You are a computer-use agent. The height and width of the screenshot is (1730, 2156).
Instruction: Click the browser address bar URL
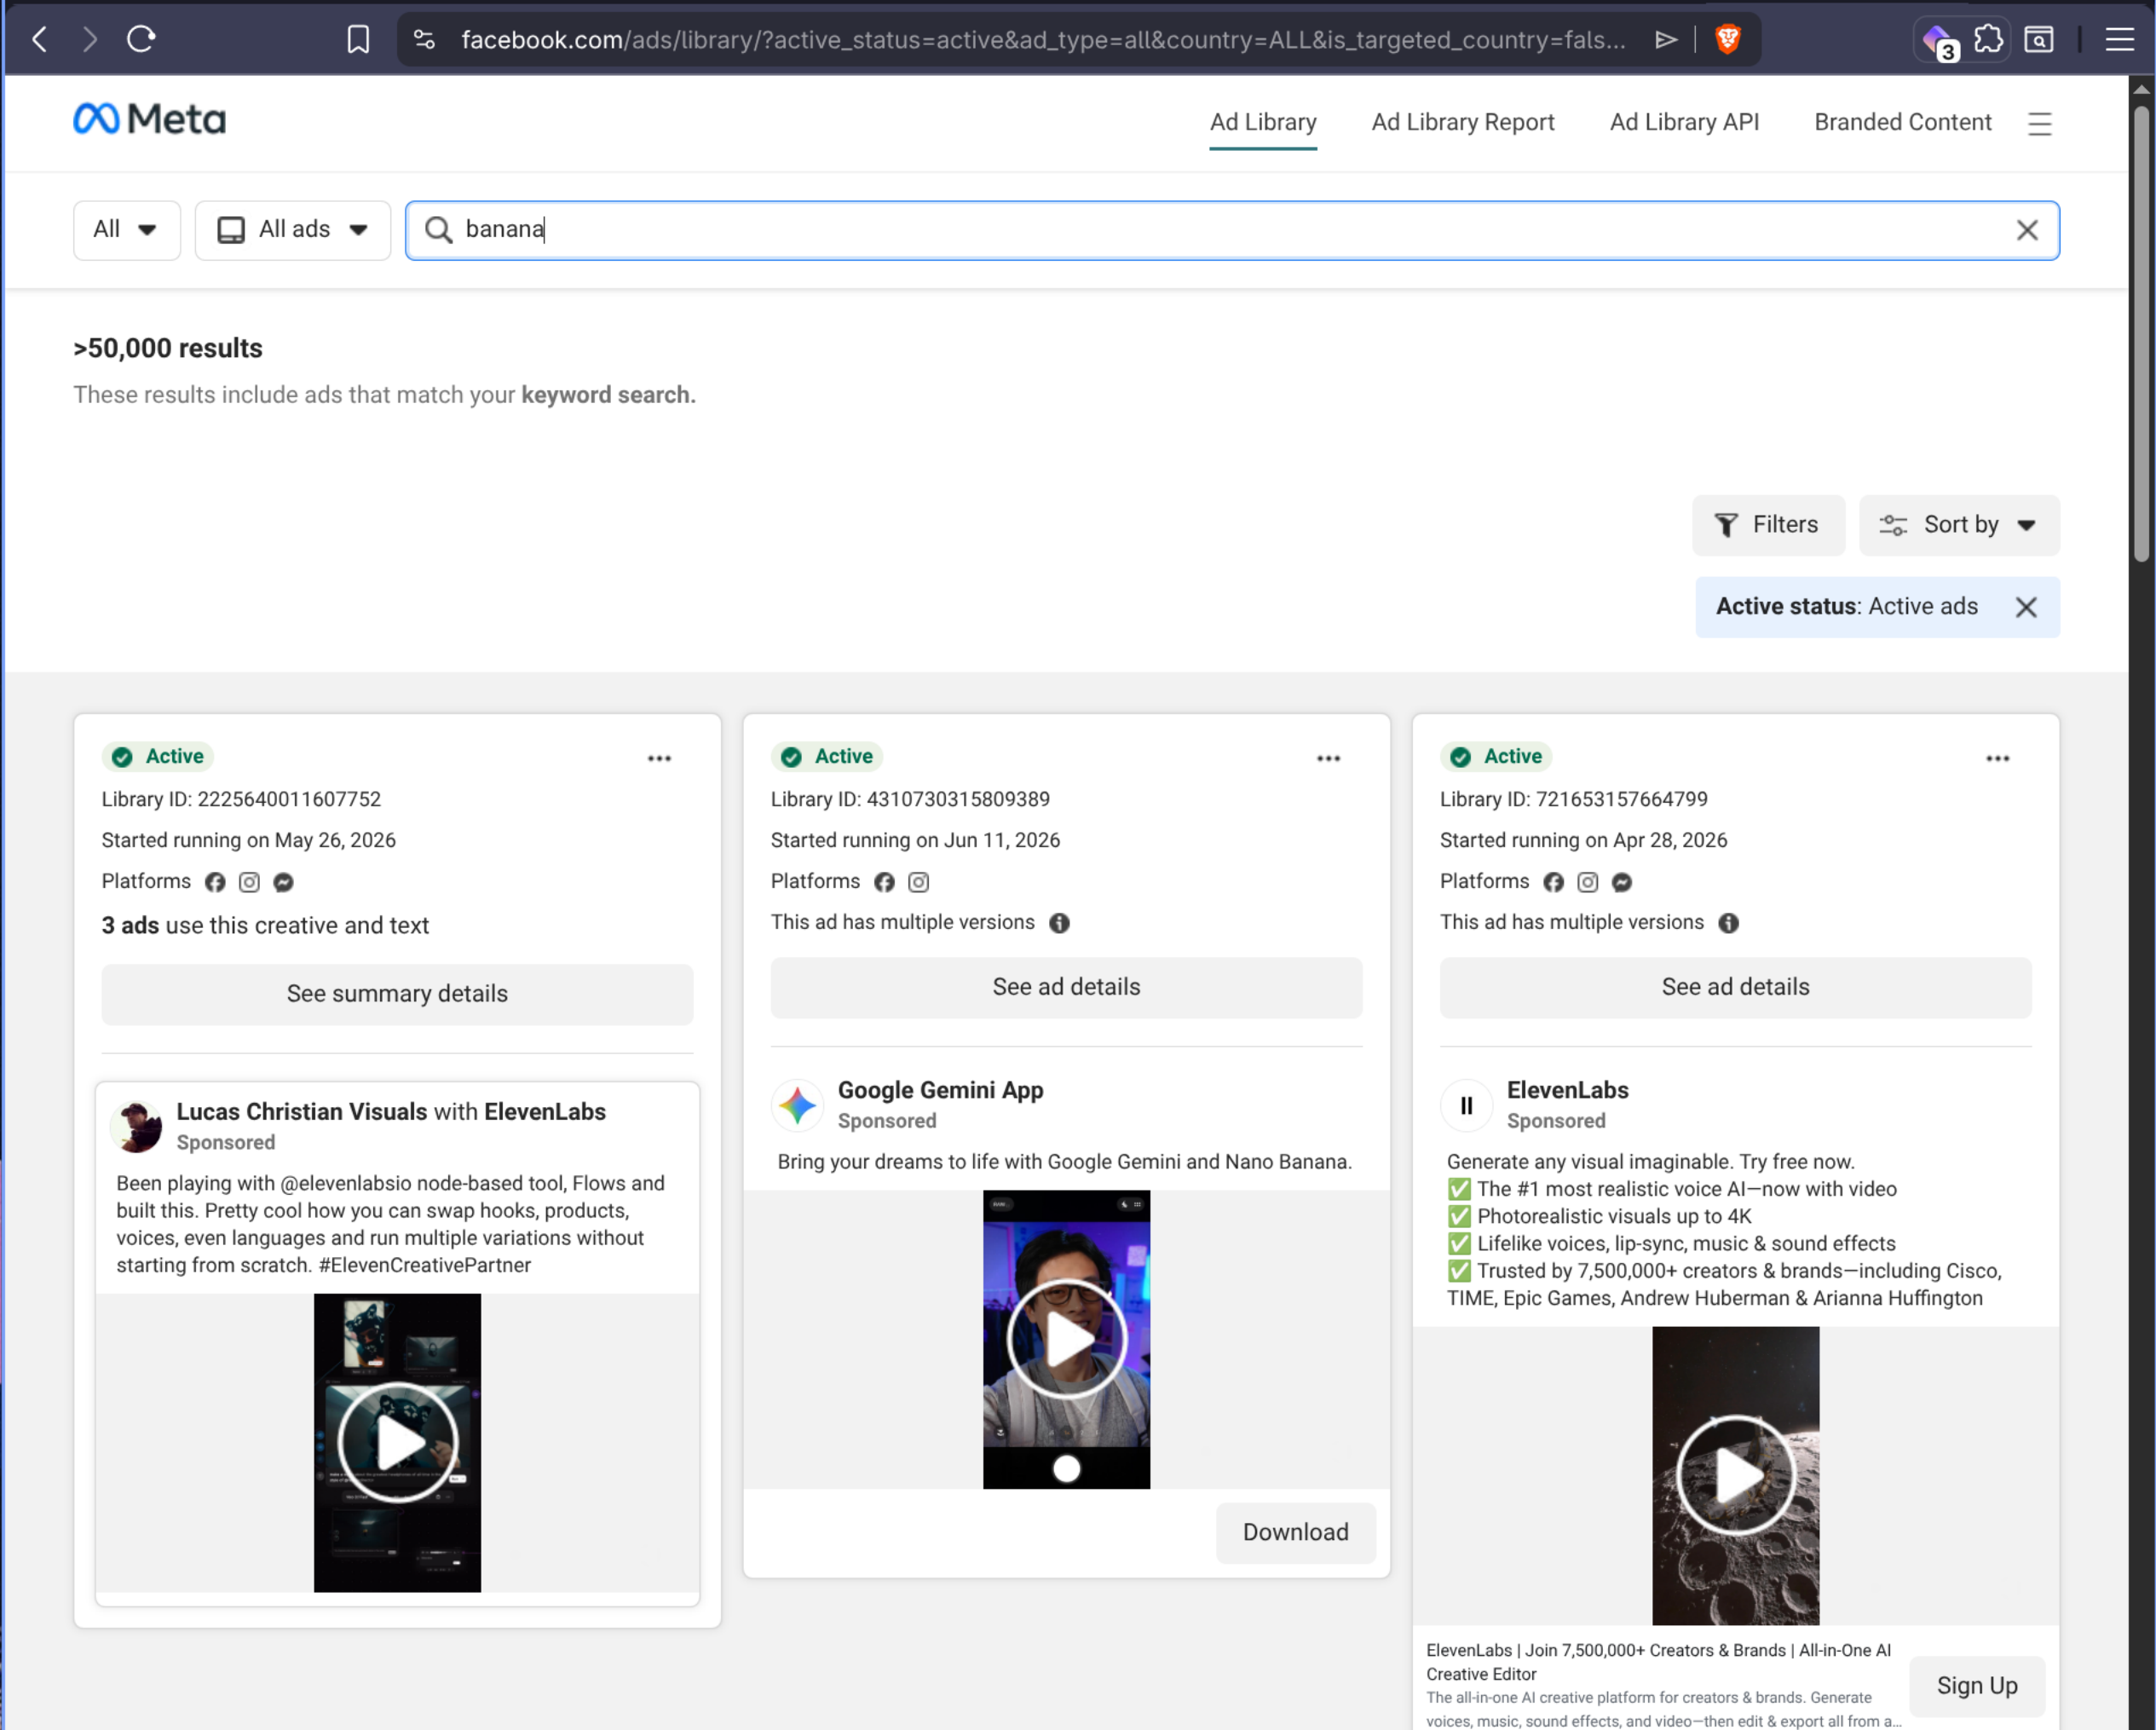coord(1042,40)
